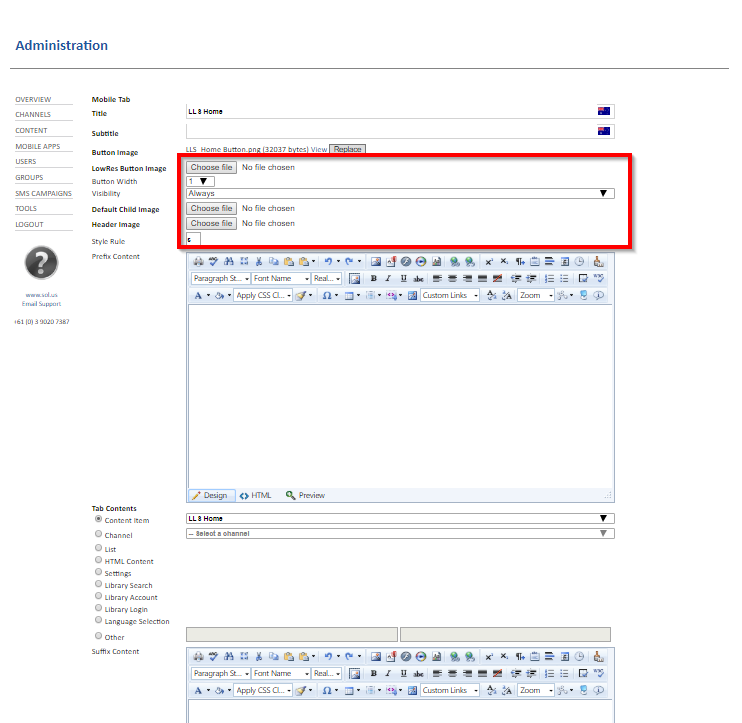Open Zoom dropdown in Prefix Content editor
This screenshot has width=742, height=723.
(536, 295)
